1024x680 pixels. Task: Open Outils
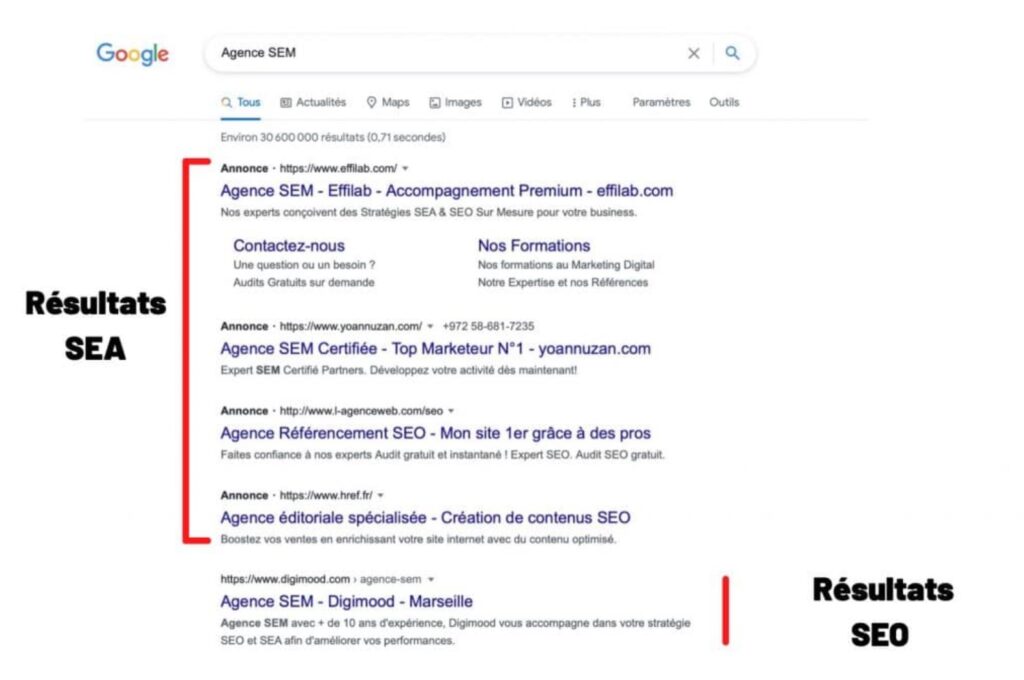click(724, 103)
